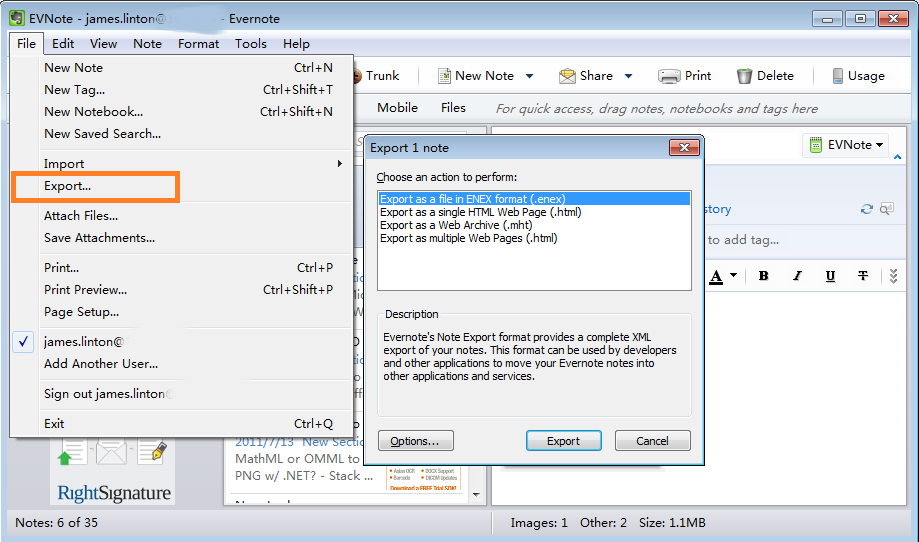Screen dimensions: 919x542
Task: Open the Format menu
Action: tap(198, 43)
